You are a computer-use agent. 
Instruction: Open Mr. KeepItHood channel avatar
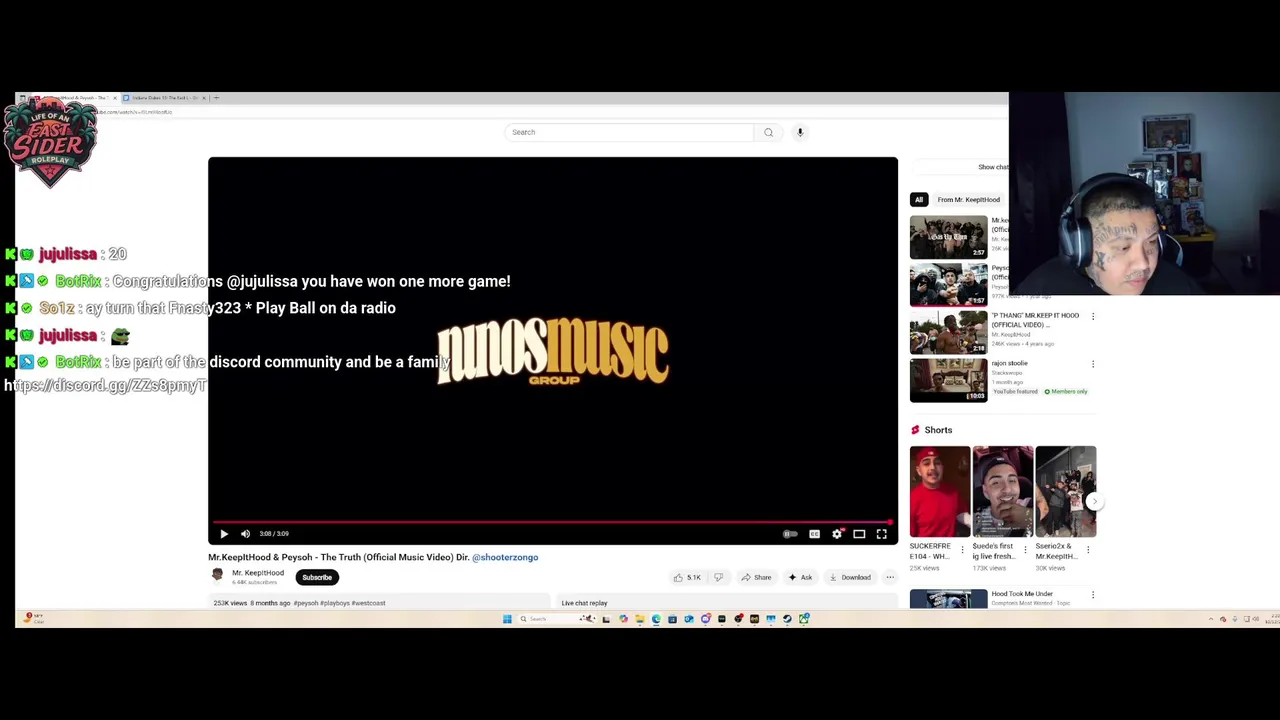(217, 574)
